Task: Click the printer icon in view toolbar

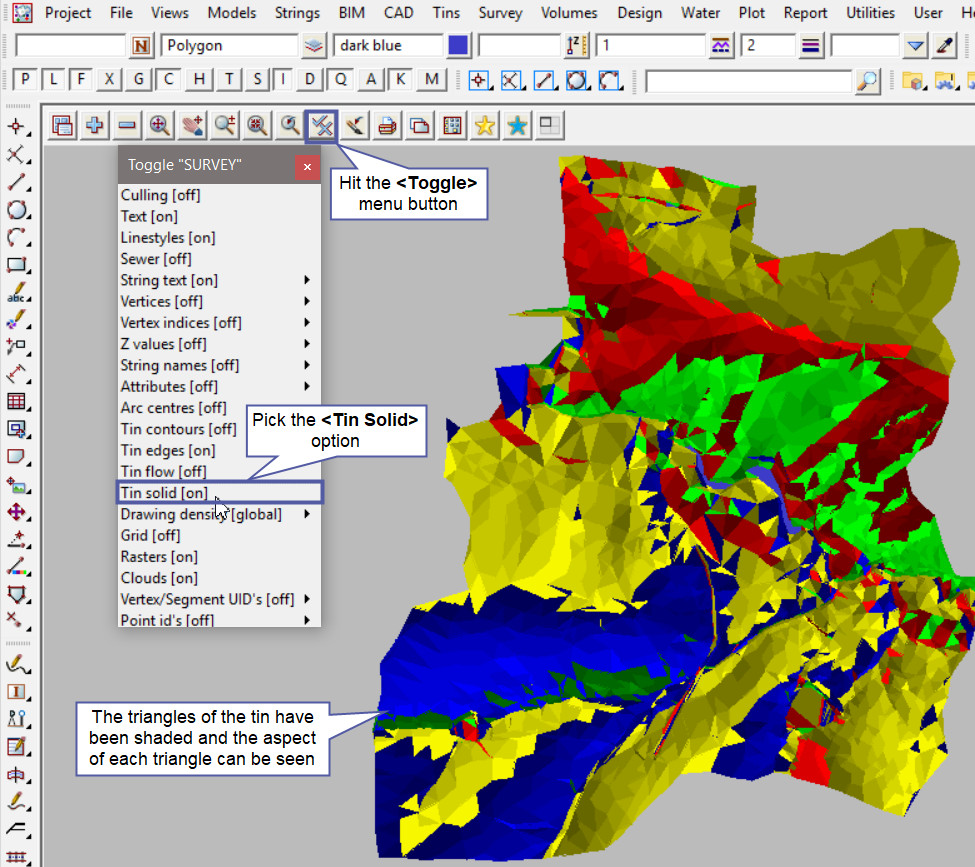Action: click(x=387, y=125)
